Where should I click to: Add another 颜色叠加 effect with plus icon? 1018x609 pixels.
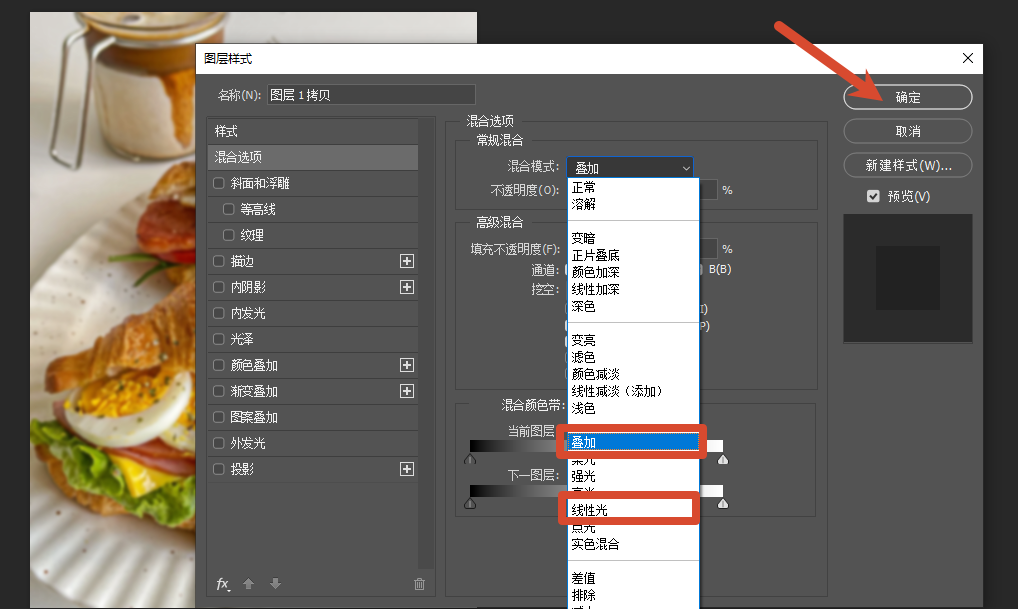tap(407, 365)
